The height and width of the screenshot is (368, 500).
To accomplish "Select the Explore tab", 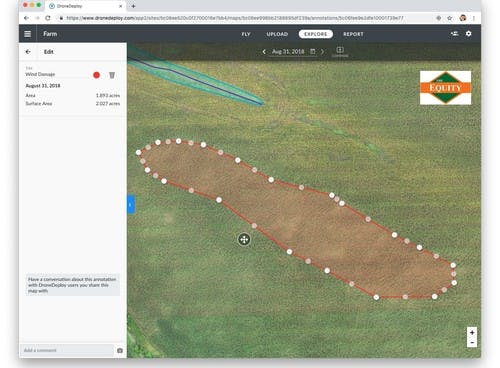I will [316, 34].
